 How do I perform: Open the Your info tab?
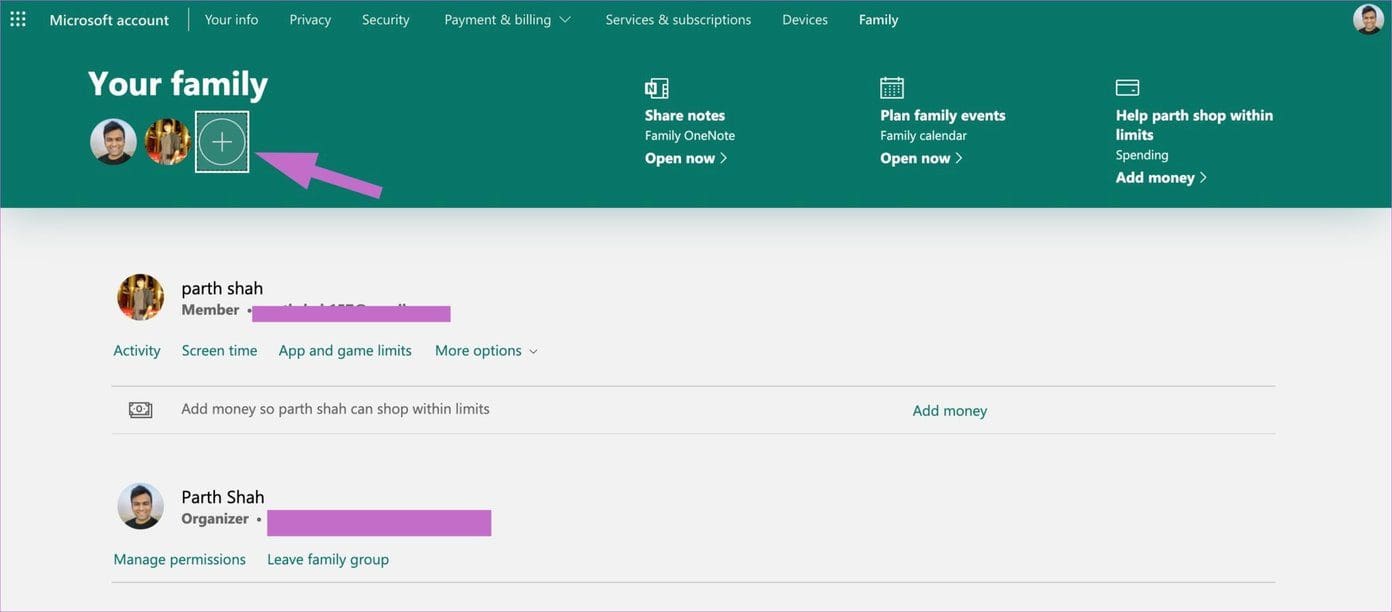click(x=231, y=20)
